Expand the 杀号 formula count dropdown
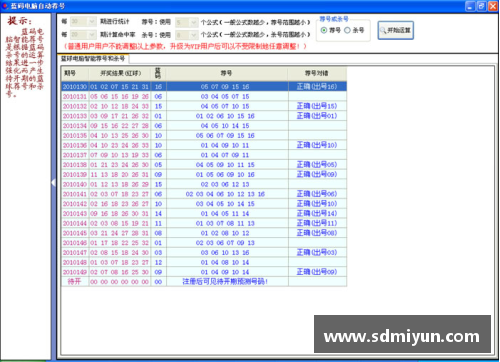The image size is (500, 362). [187, 35]
